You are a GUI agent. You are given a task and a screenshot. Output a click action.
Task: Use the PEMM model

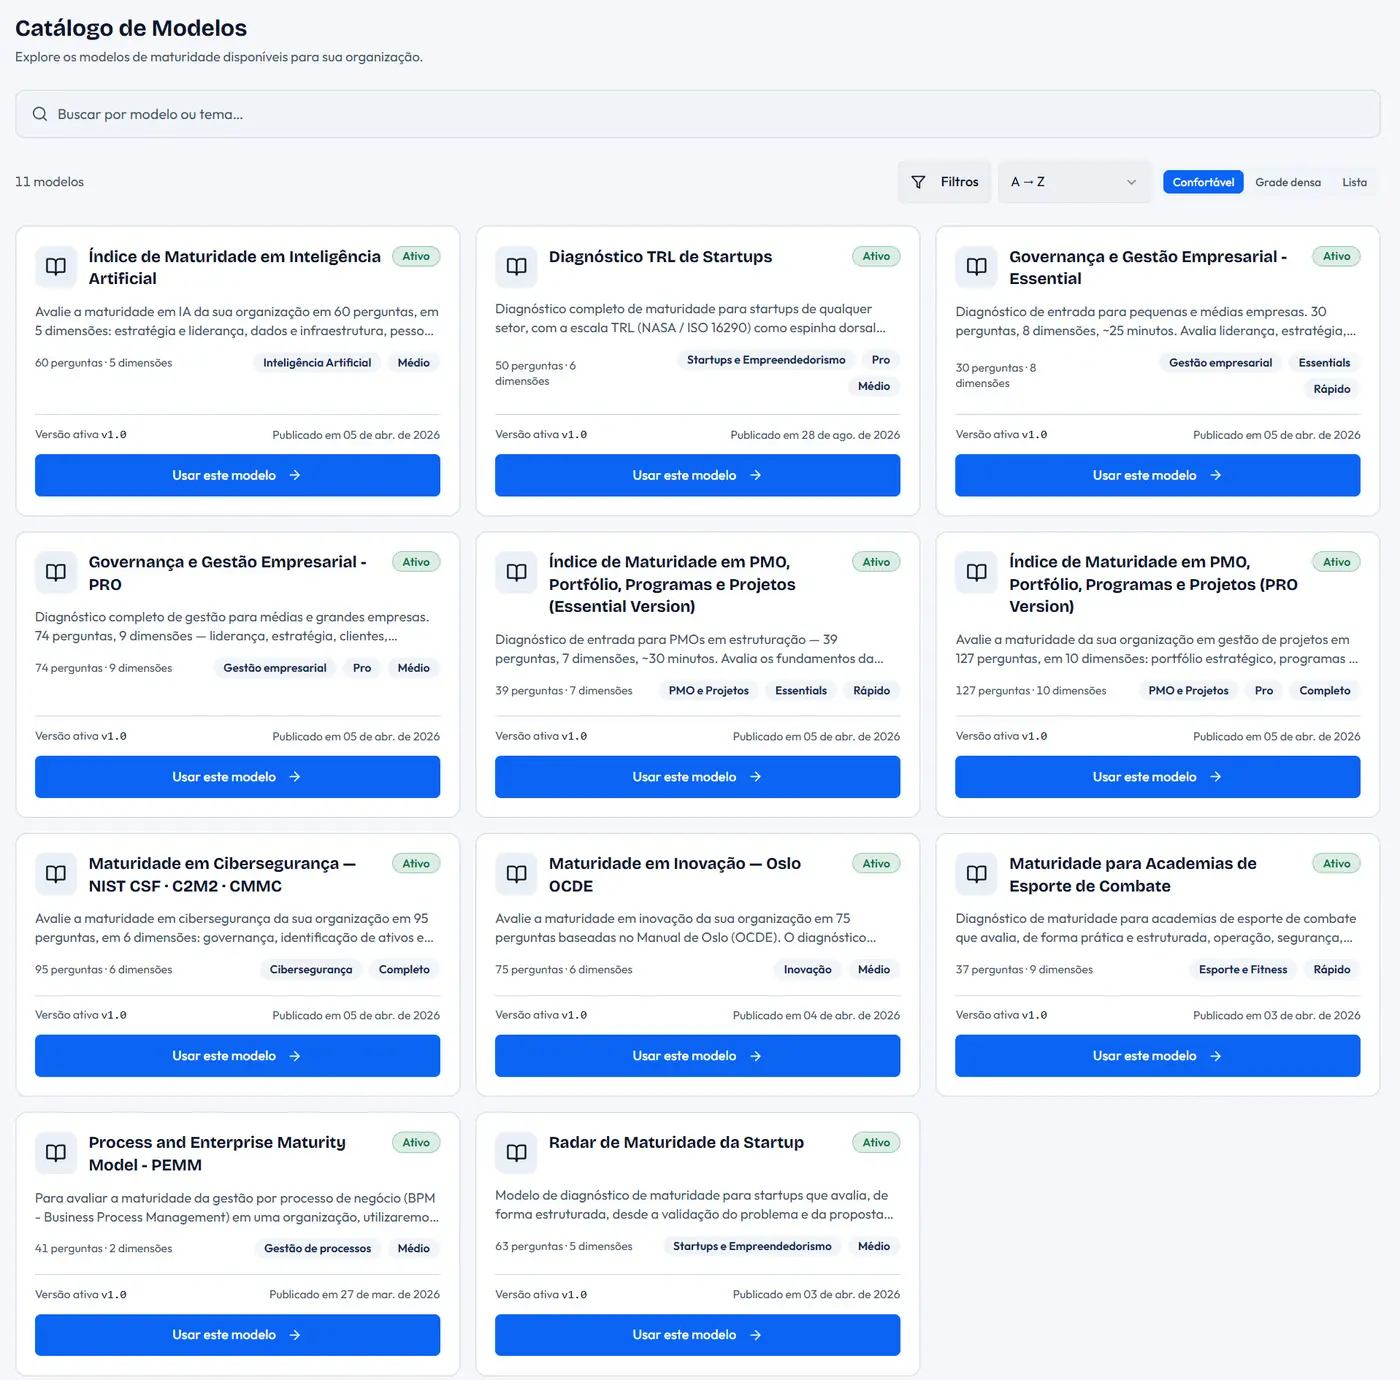point(237,1335)
